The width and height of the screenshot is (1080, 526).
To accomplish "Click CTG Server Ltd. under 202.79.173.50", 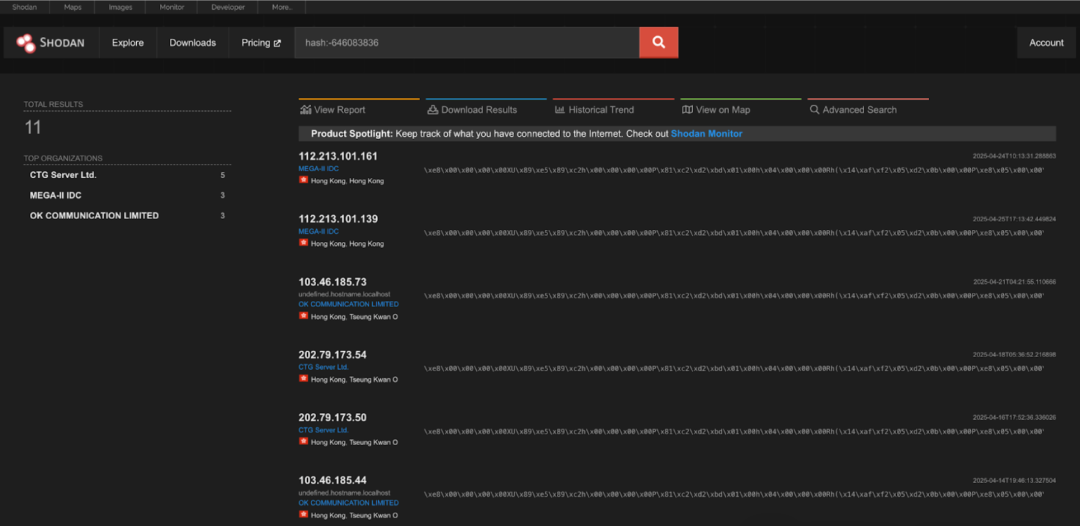I will tap(324, 430).
